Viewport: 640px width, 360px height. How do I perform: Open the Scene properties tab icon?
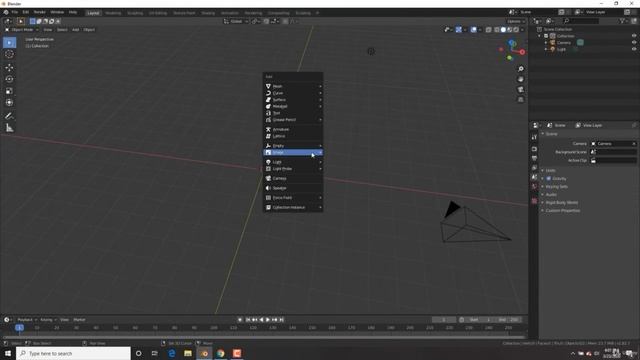click(x=534, y=177)
